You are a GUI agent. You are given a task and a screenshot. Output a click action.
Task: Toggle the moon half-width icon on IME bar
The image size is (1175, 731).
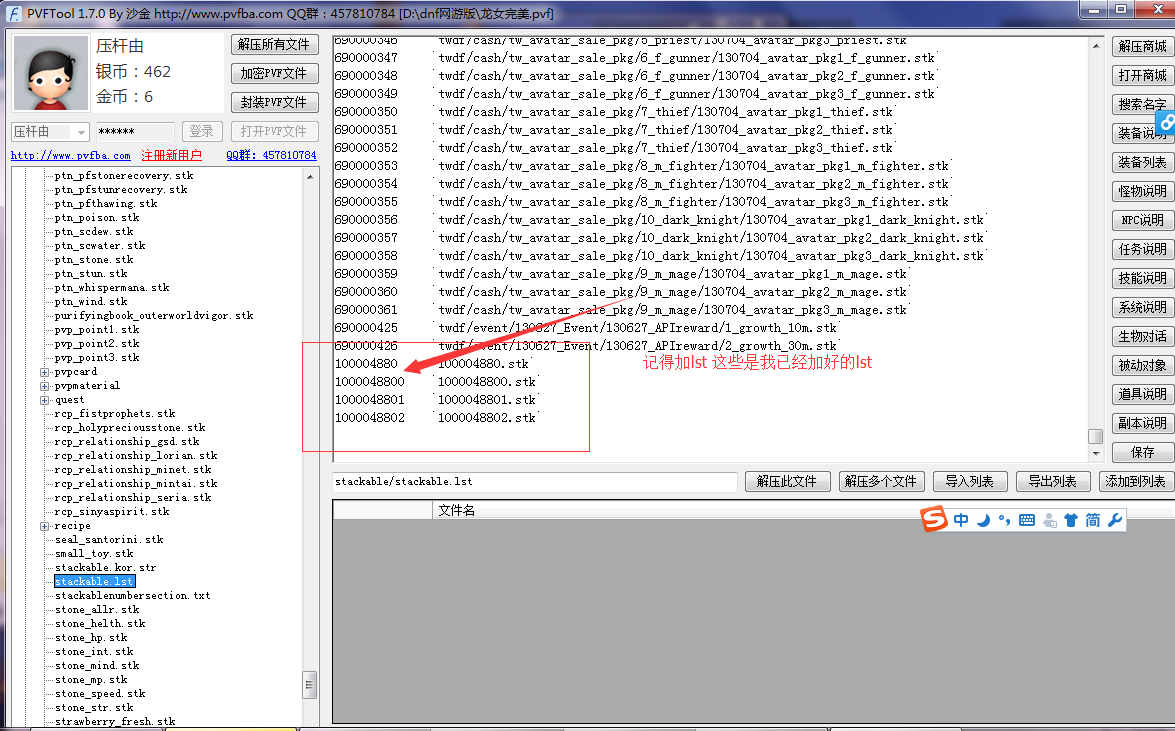[983, 520]
